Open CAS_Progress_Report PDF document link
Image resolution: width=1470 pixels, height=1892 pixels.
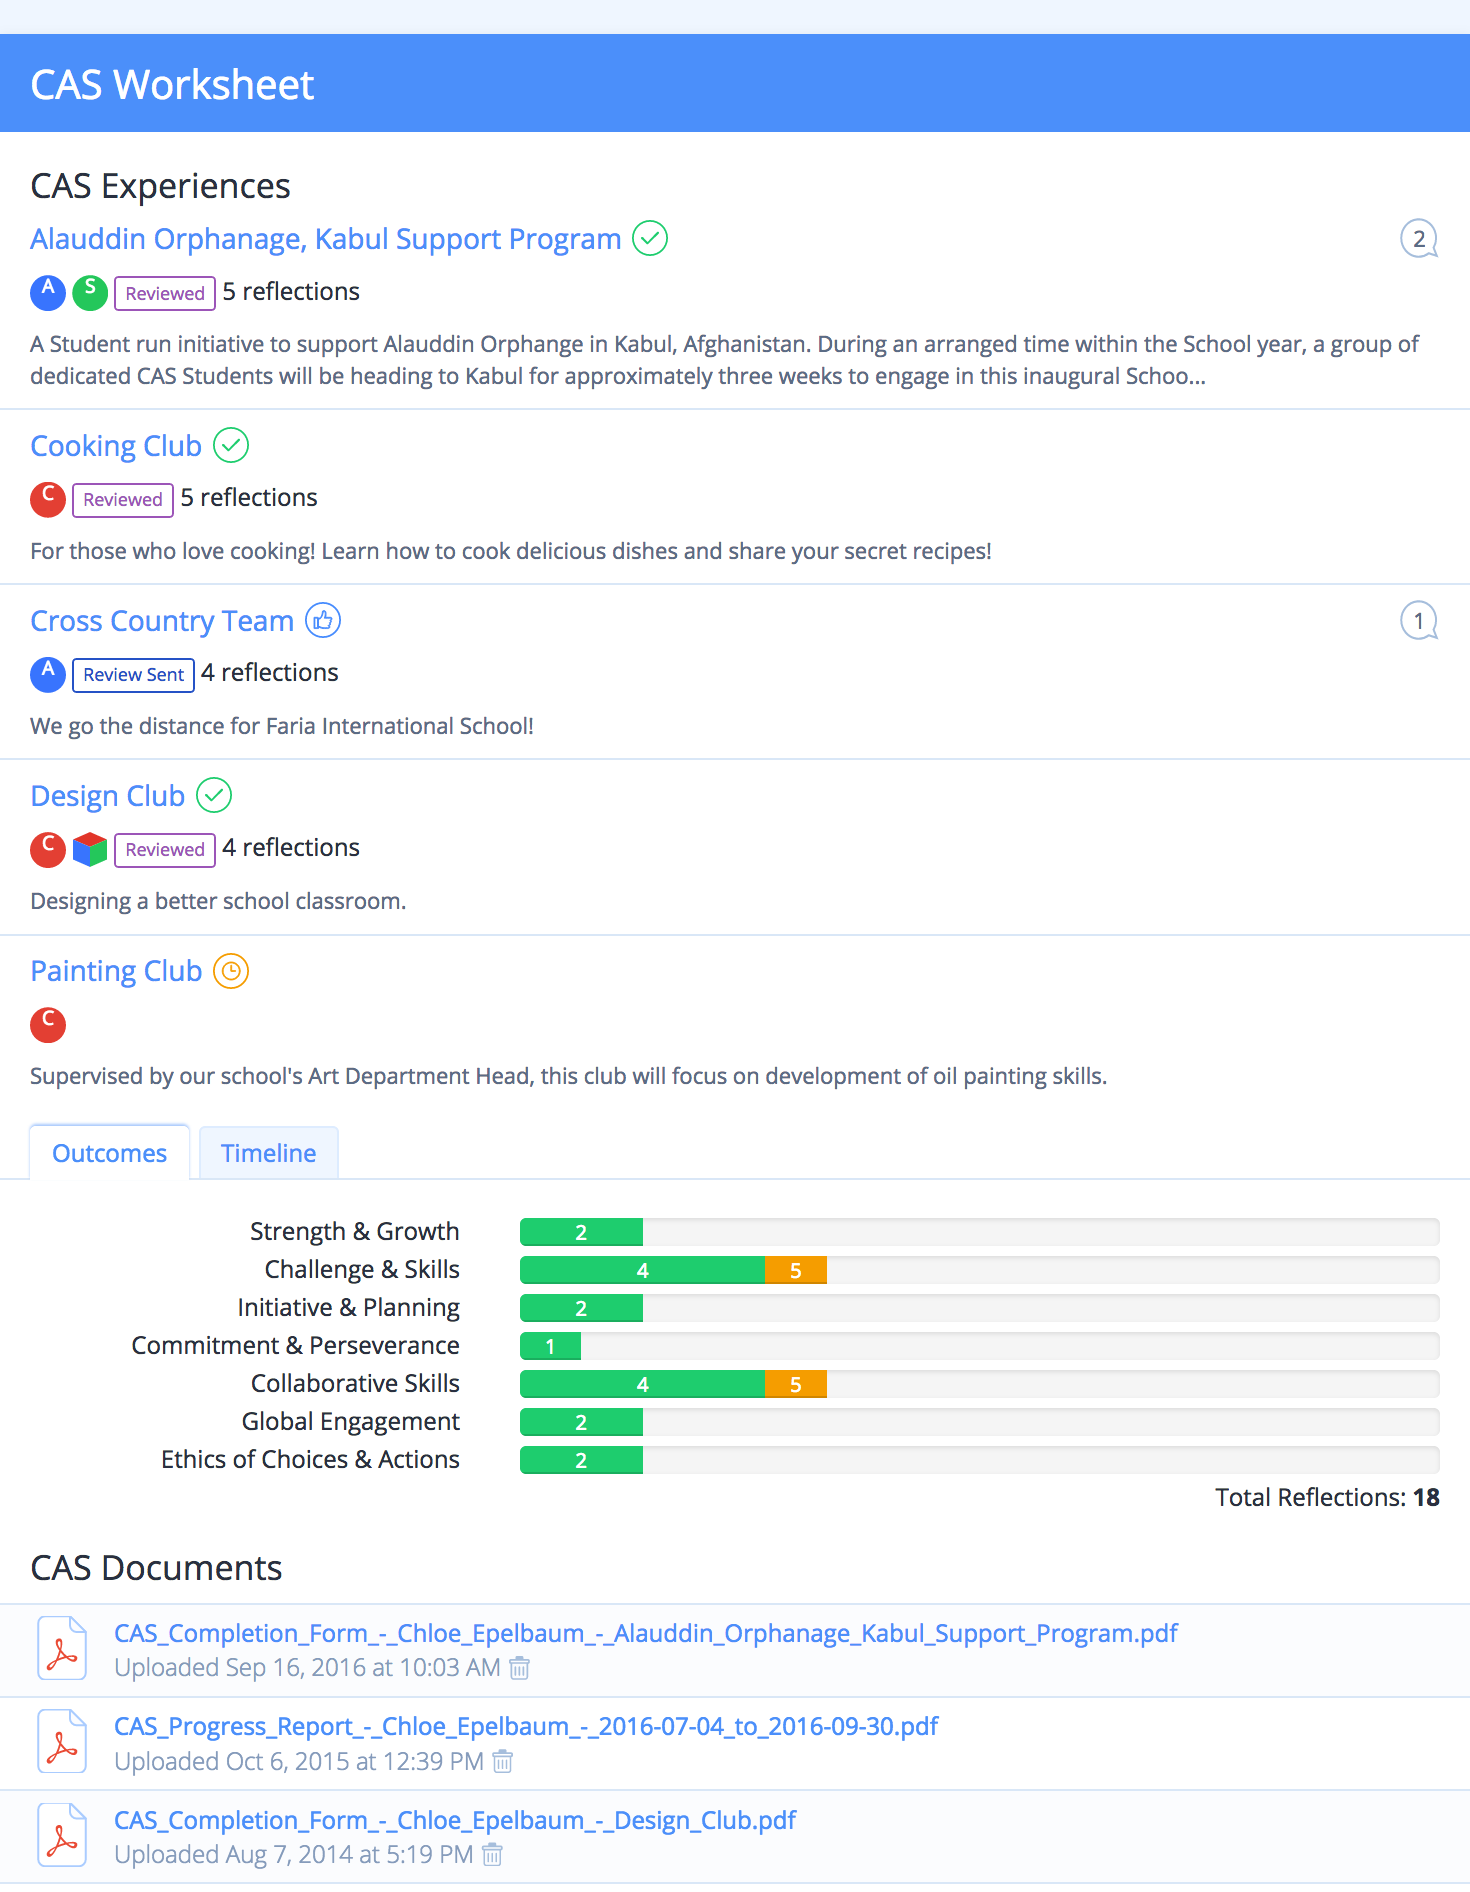click(526, 1726)
